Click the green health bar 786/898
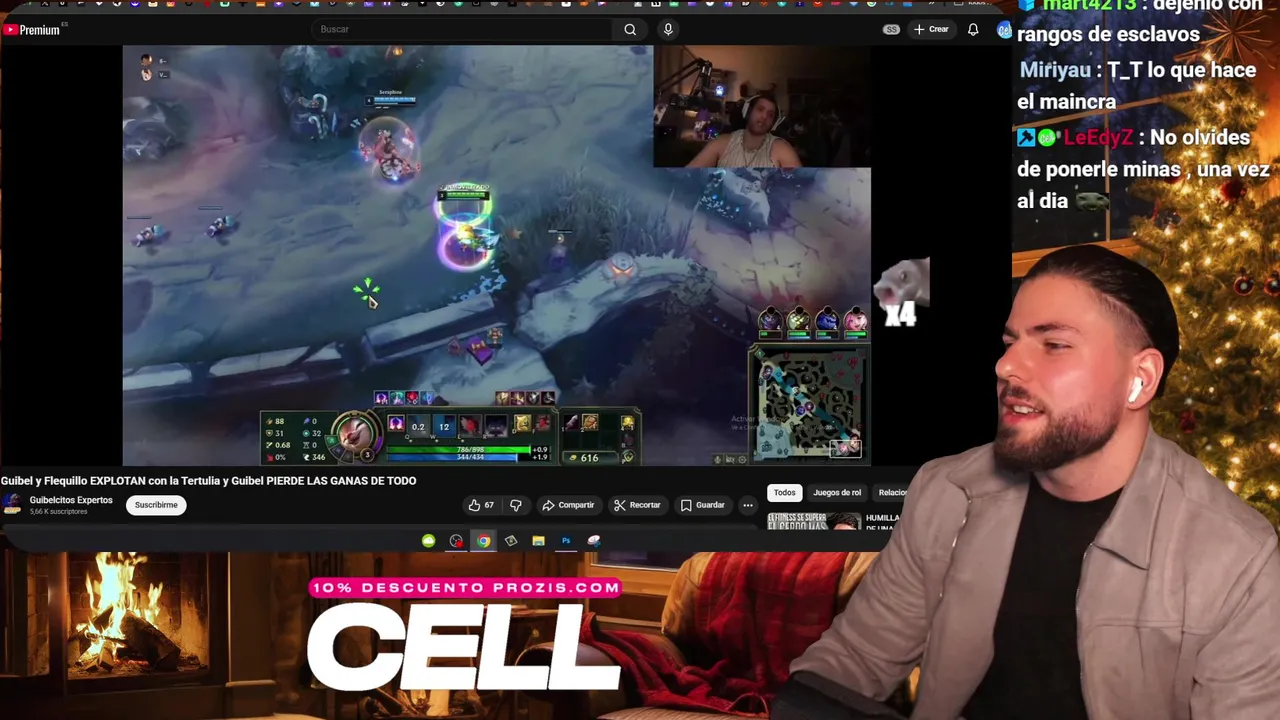Image resolution: width=1280 pixels, height=720 pixels. point(467,449)
